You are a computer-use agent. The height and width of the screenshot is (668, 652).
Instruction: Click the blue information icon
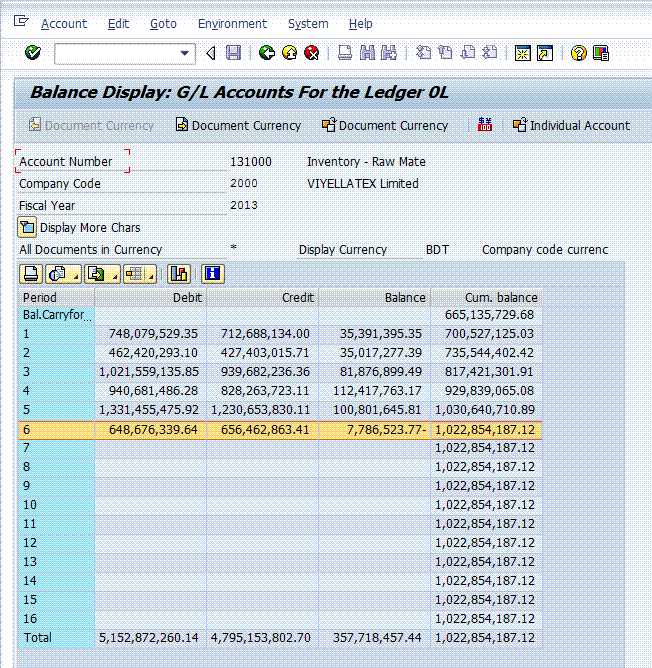pyautogui.click(x=212, y=274)
